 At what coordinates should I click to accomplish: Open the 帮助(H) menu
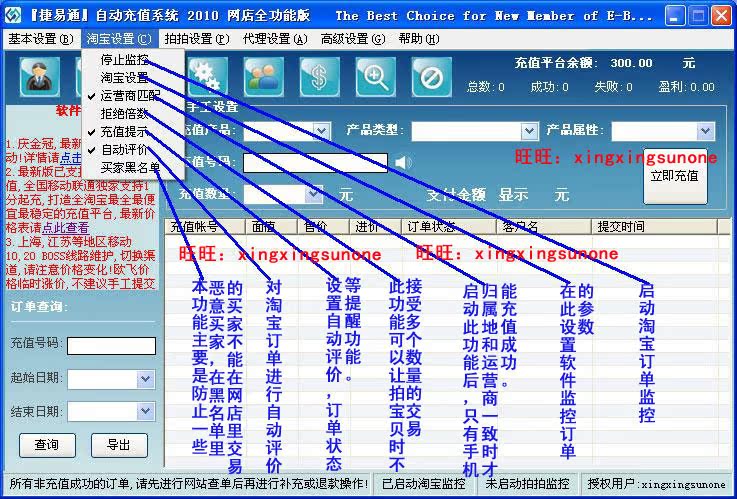(419, 39)
